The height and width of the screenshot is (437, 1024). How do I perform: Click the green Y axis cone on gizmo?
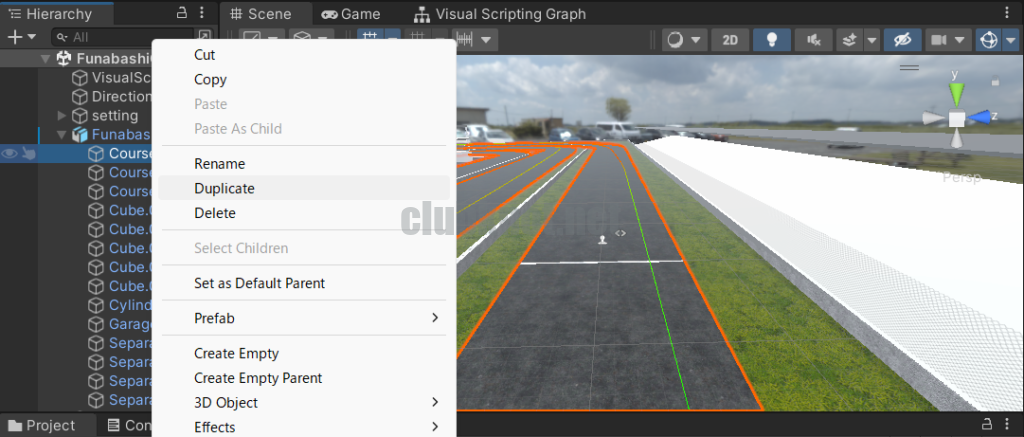click(x=957, y=94)
